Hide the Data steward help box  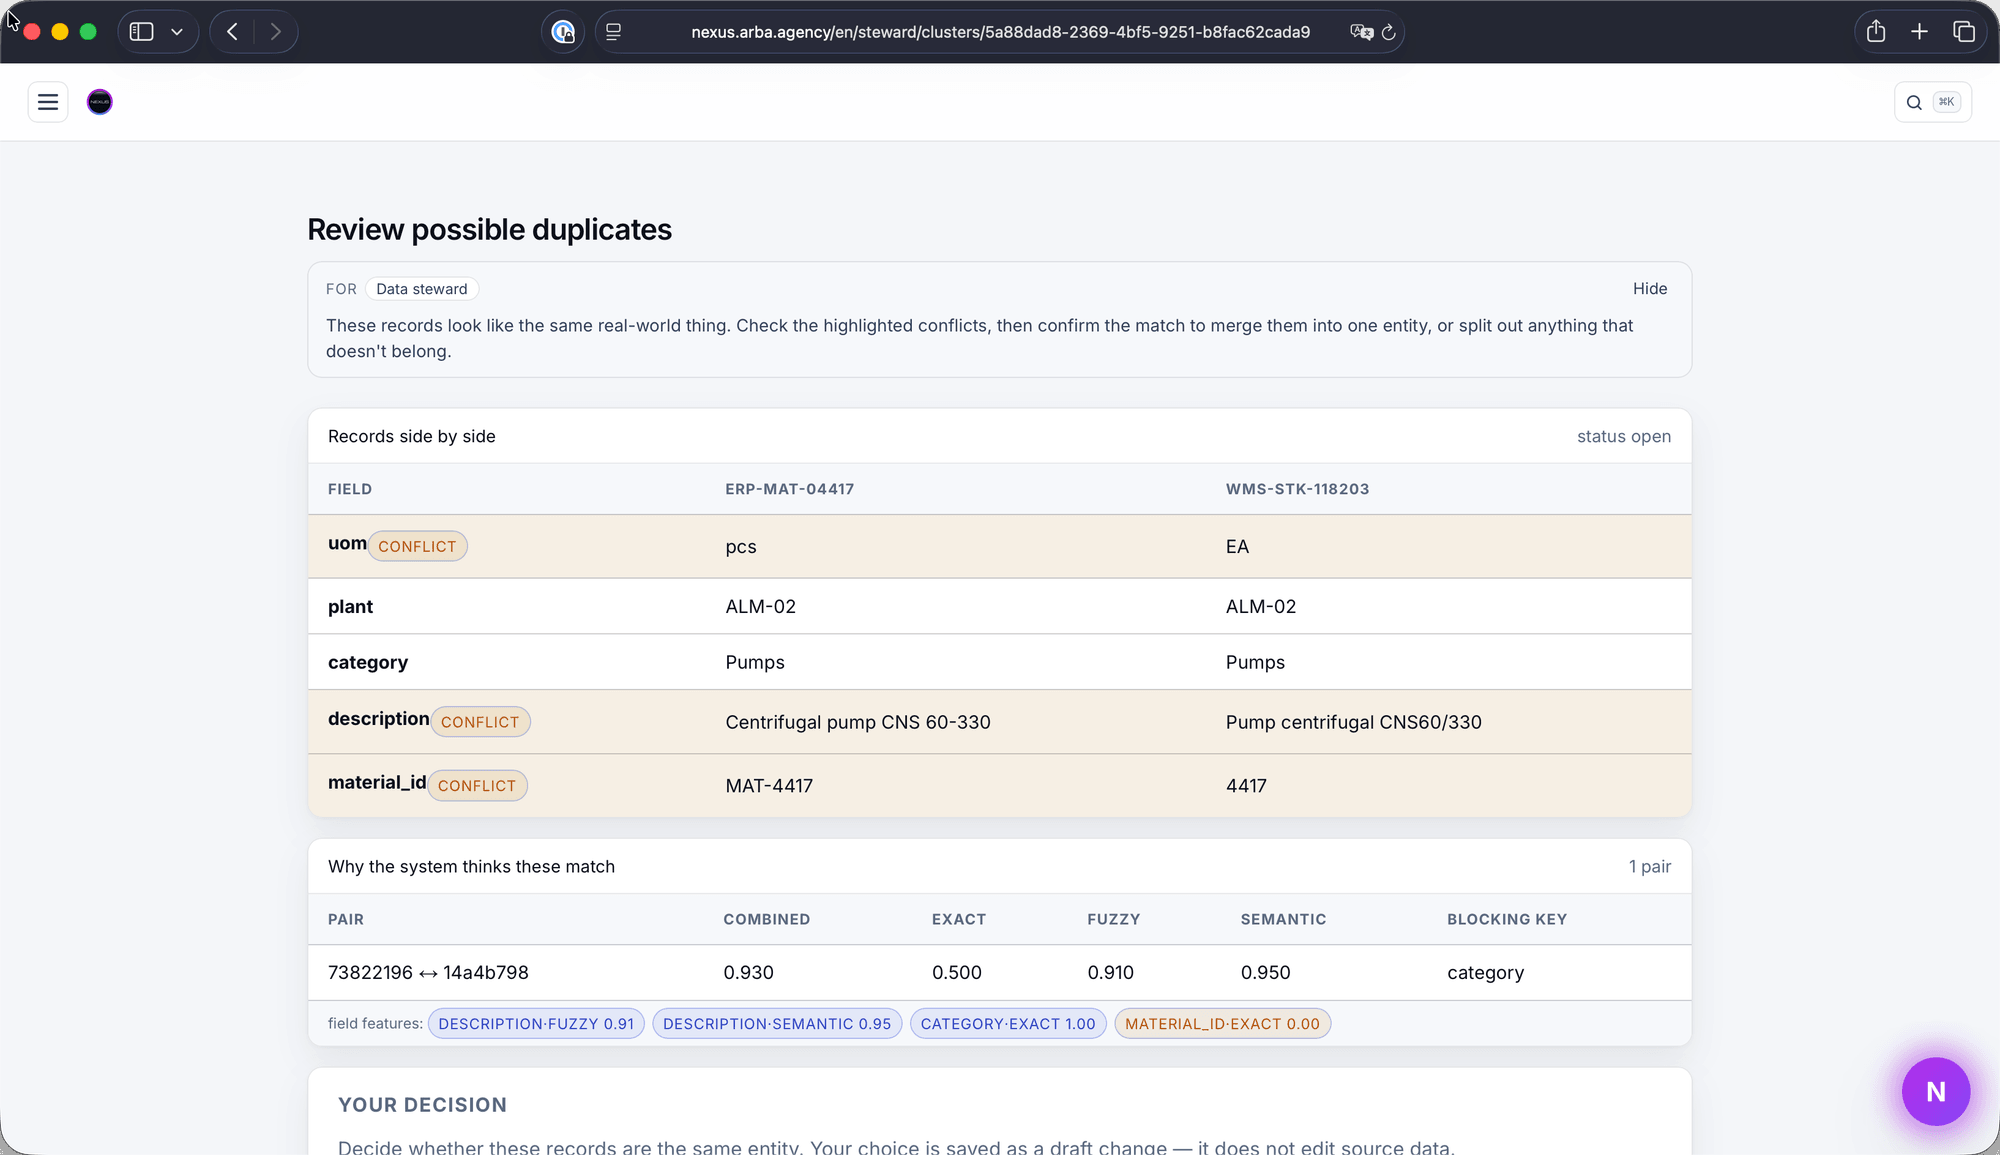pyautogui.click(x=1650, y=288)
